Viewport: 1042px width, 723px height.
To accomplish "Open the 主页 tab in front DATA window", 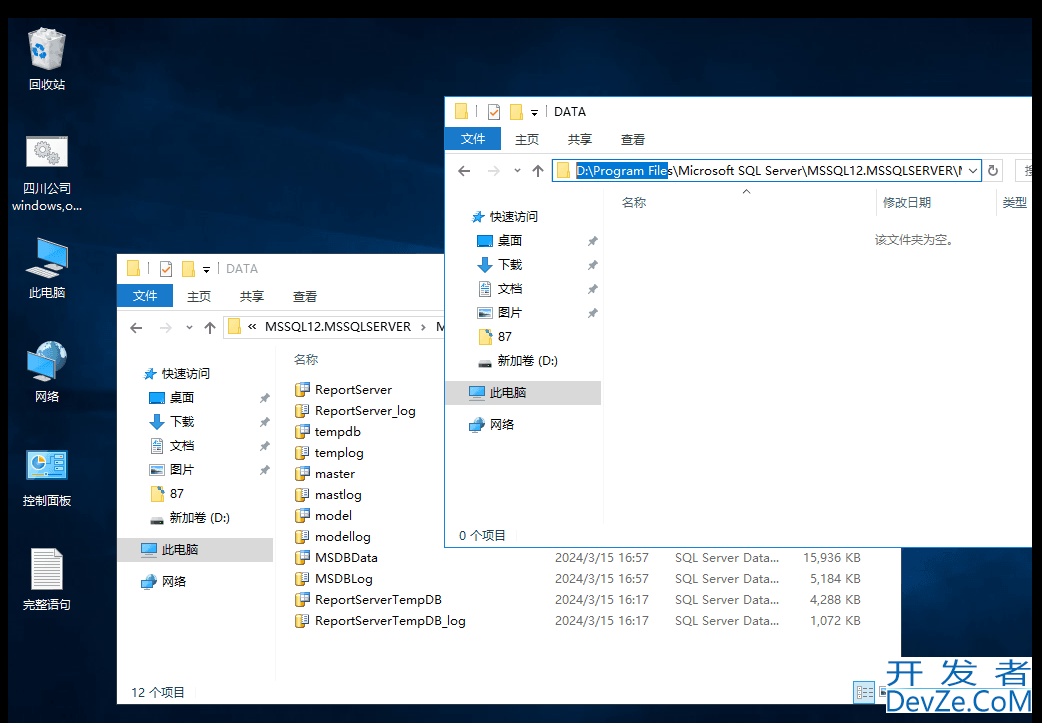I will pos(527,140).
